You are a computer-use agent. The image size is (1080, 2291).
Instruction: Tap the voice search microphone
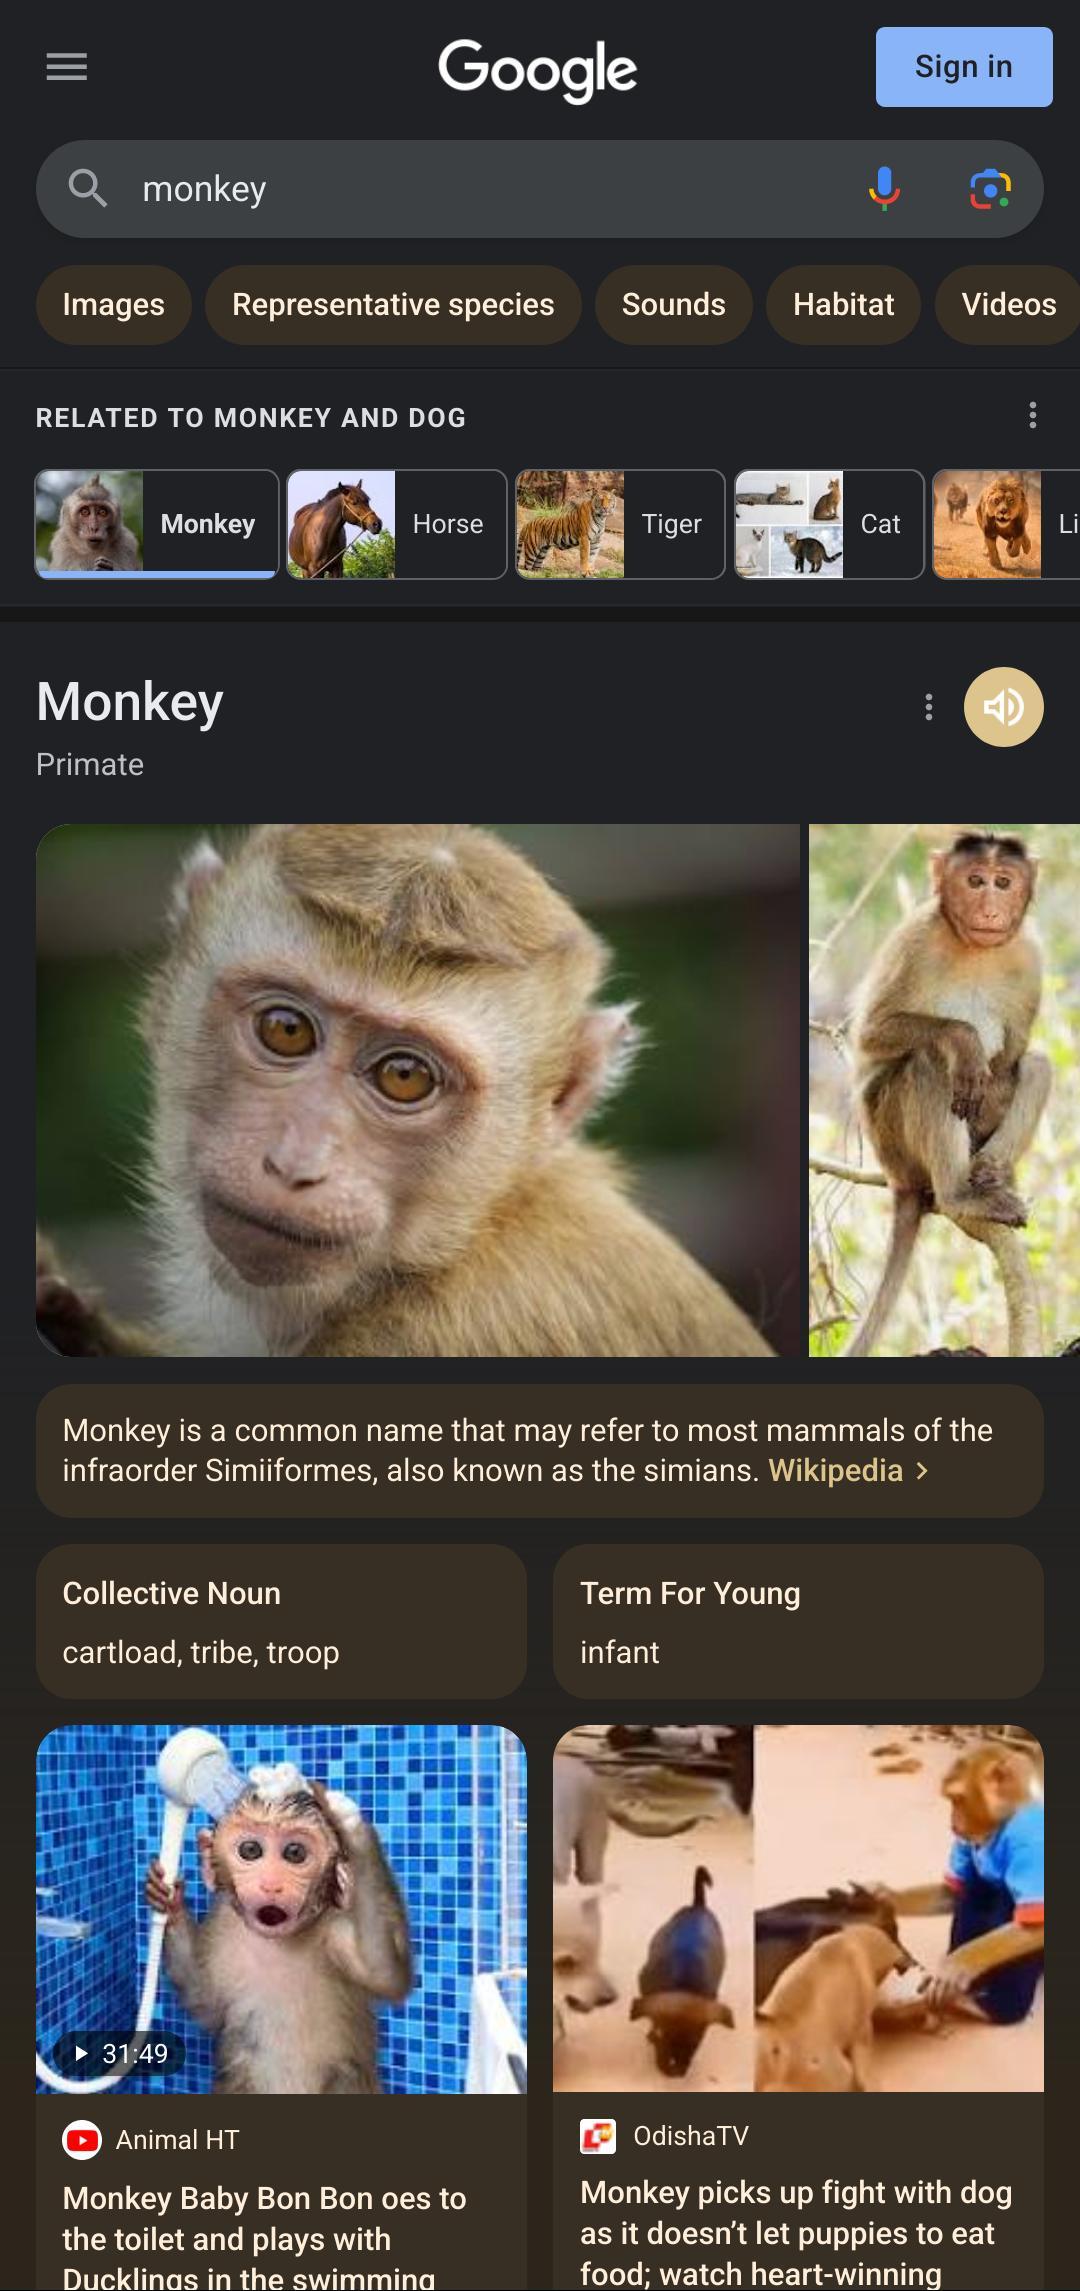pos(884,189)
